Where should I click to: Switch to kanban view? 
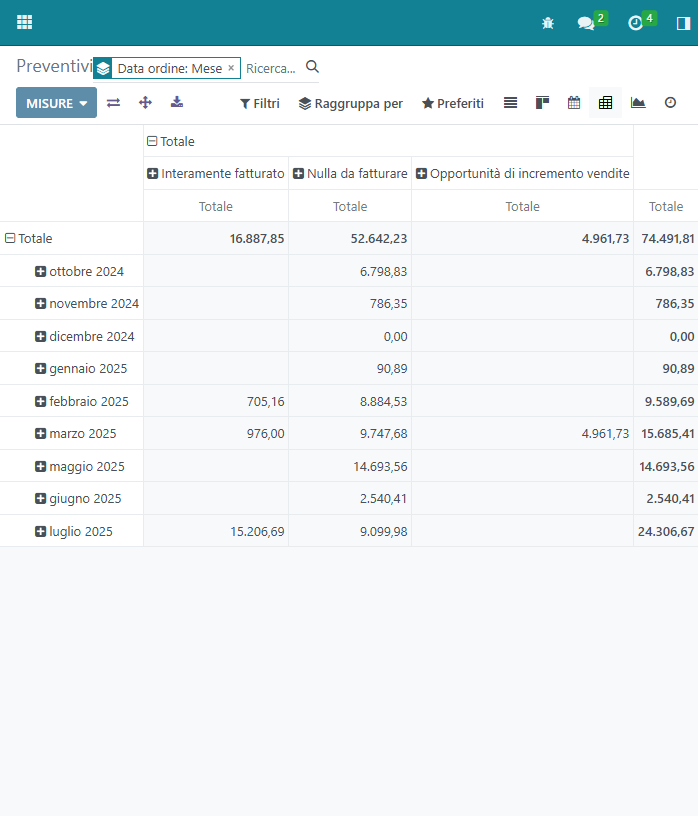[x=542, y=103]
